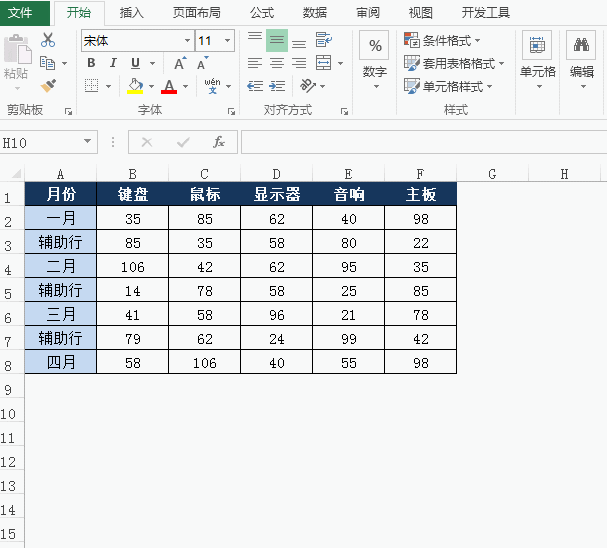The image size is (607, 548).
Task: Align text right
Action: [x=299, y=63]
